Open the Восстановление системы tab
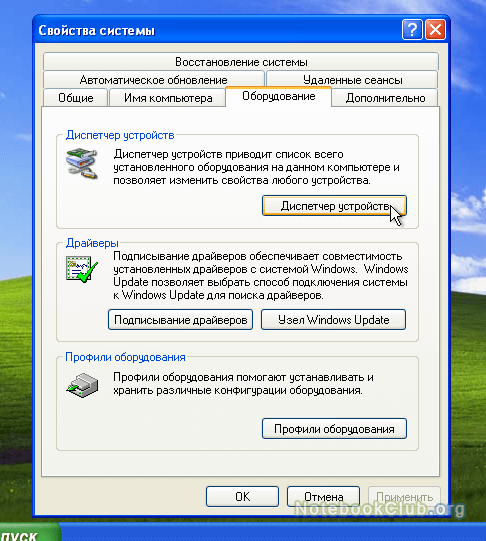Image resolution: width=486 pixels, height=541 pixels. tap(241, 62)
